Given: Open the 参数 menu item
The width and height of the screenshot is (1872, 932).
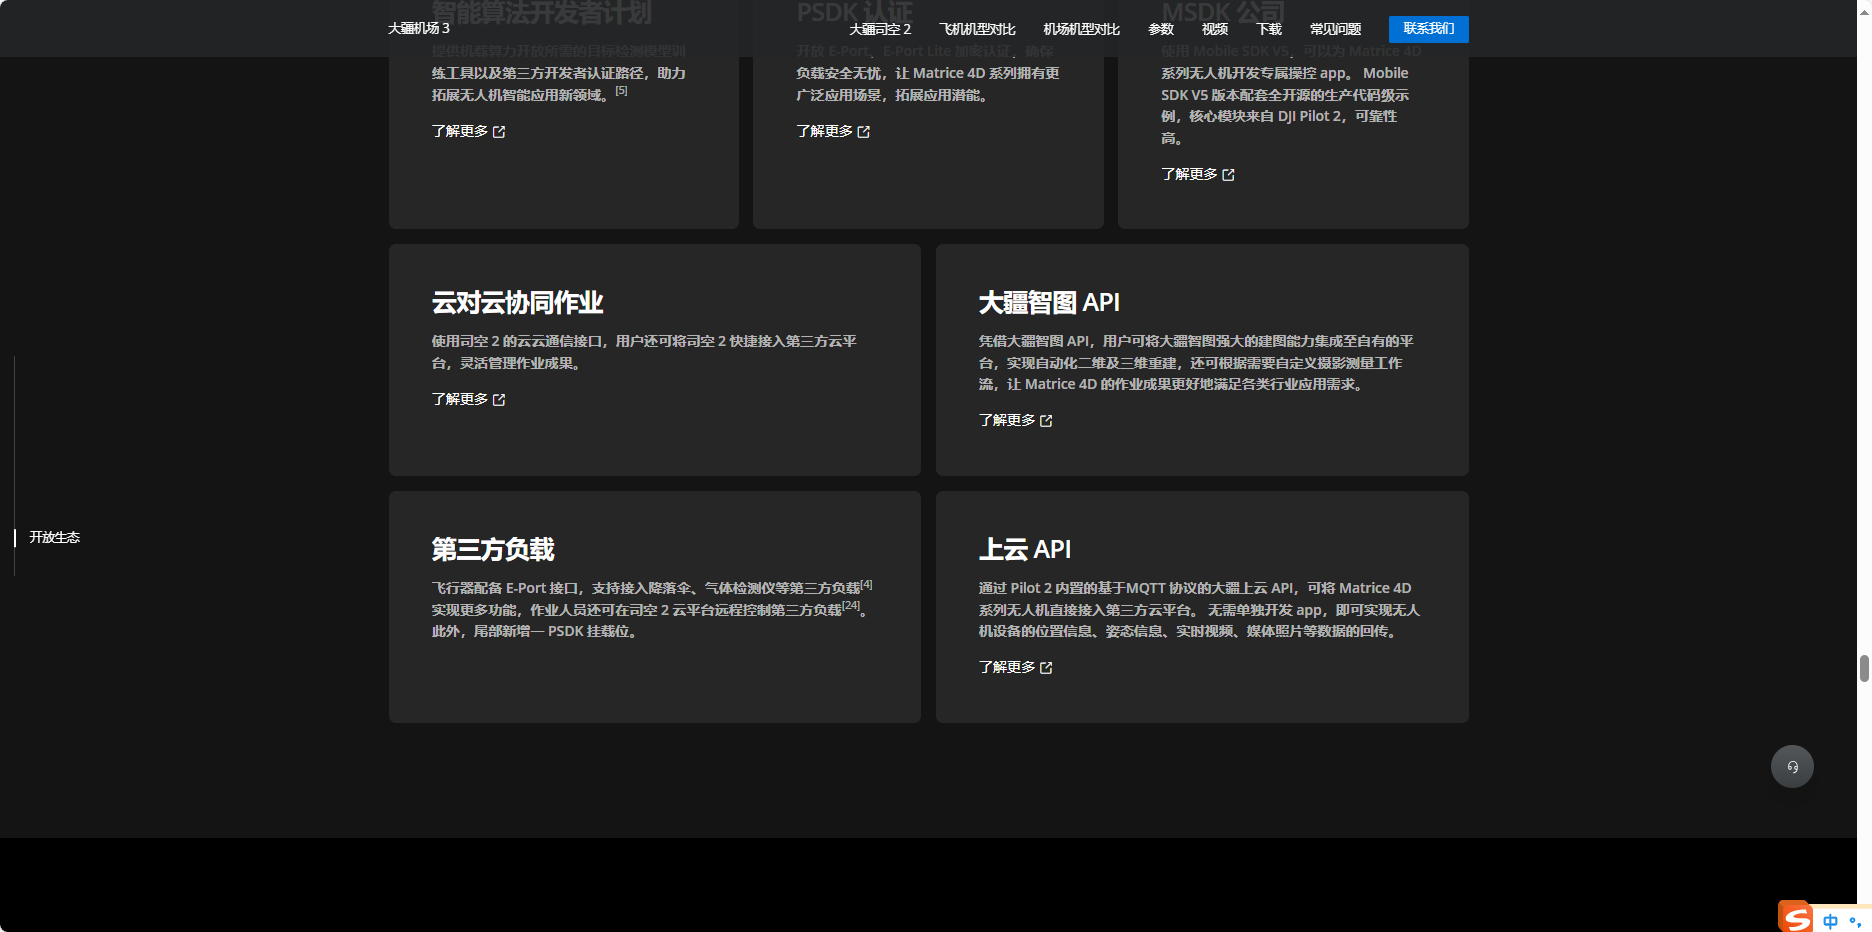Looking at the screenshot, I should pos(1161,29).
